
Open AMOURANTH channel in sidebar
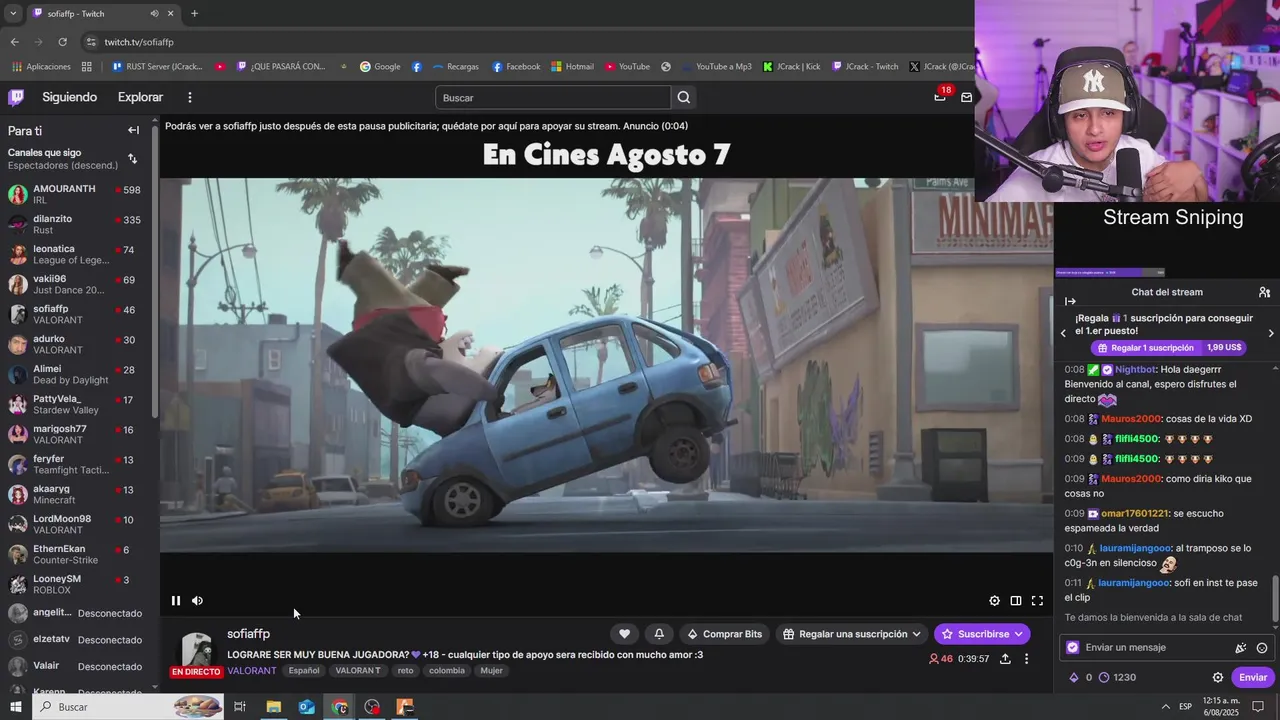pos(75,194)
